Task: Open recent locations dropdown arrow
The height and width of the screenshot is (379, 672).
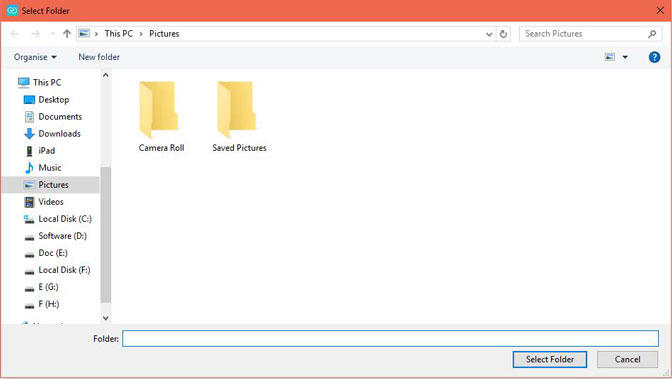Action: [52, 33]
